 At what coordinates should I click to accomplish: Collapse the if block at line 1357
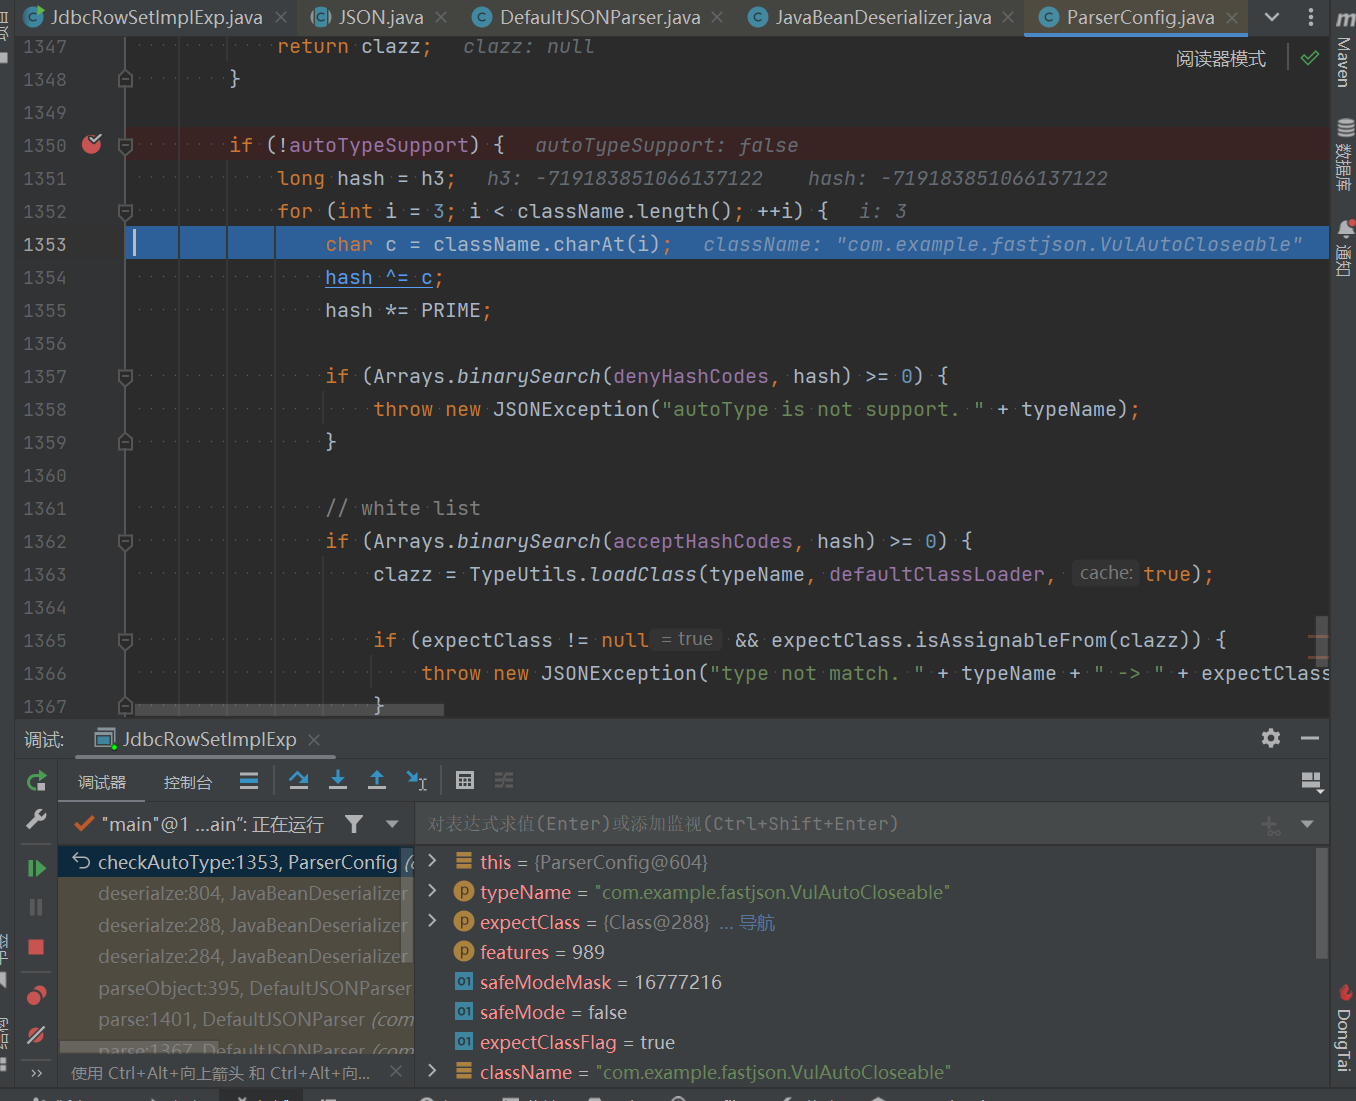pyautogui.click(x=125, y=376)
